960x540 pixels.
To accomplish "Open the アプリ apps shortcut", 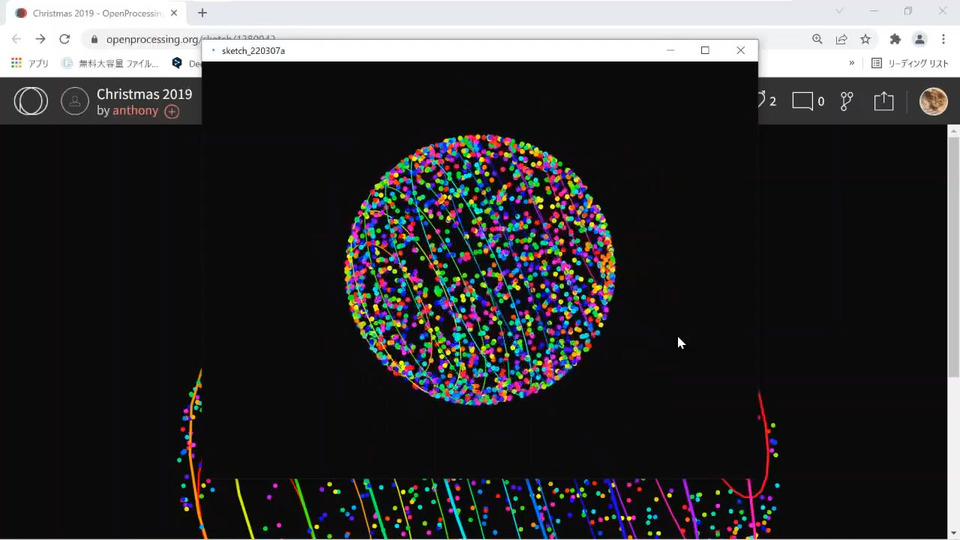I will point(30,63).
